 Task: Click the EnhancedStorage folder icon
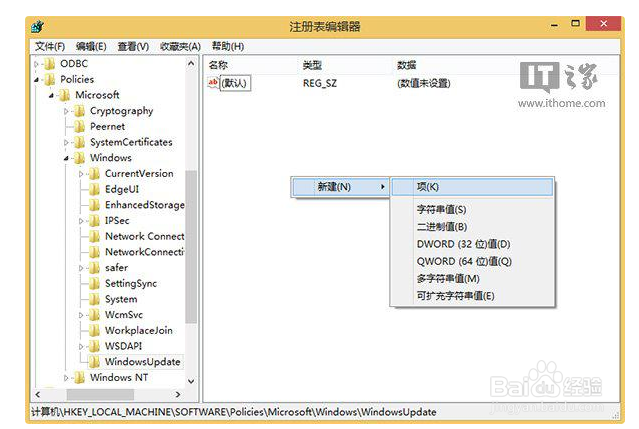coord(94,205)
